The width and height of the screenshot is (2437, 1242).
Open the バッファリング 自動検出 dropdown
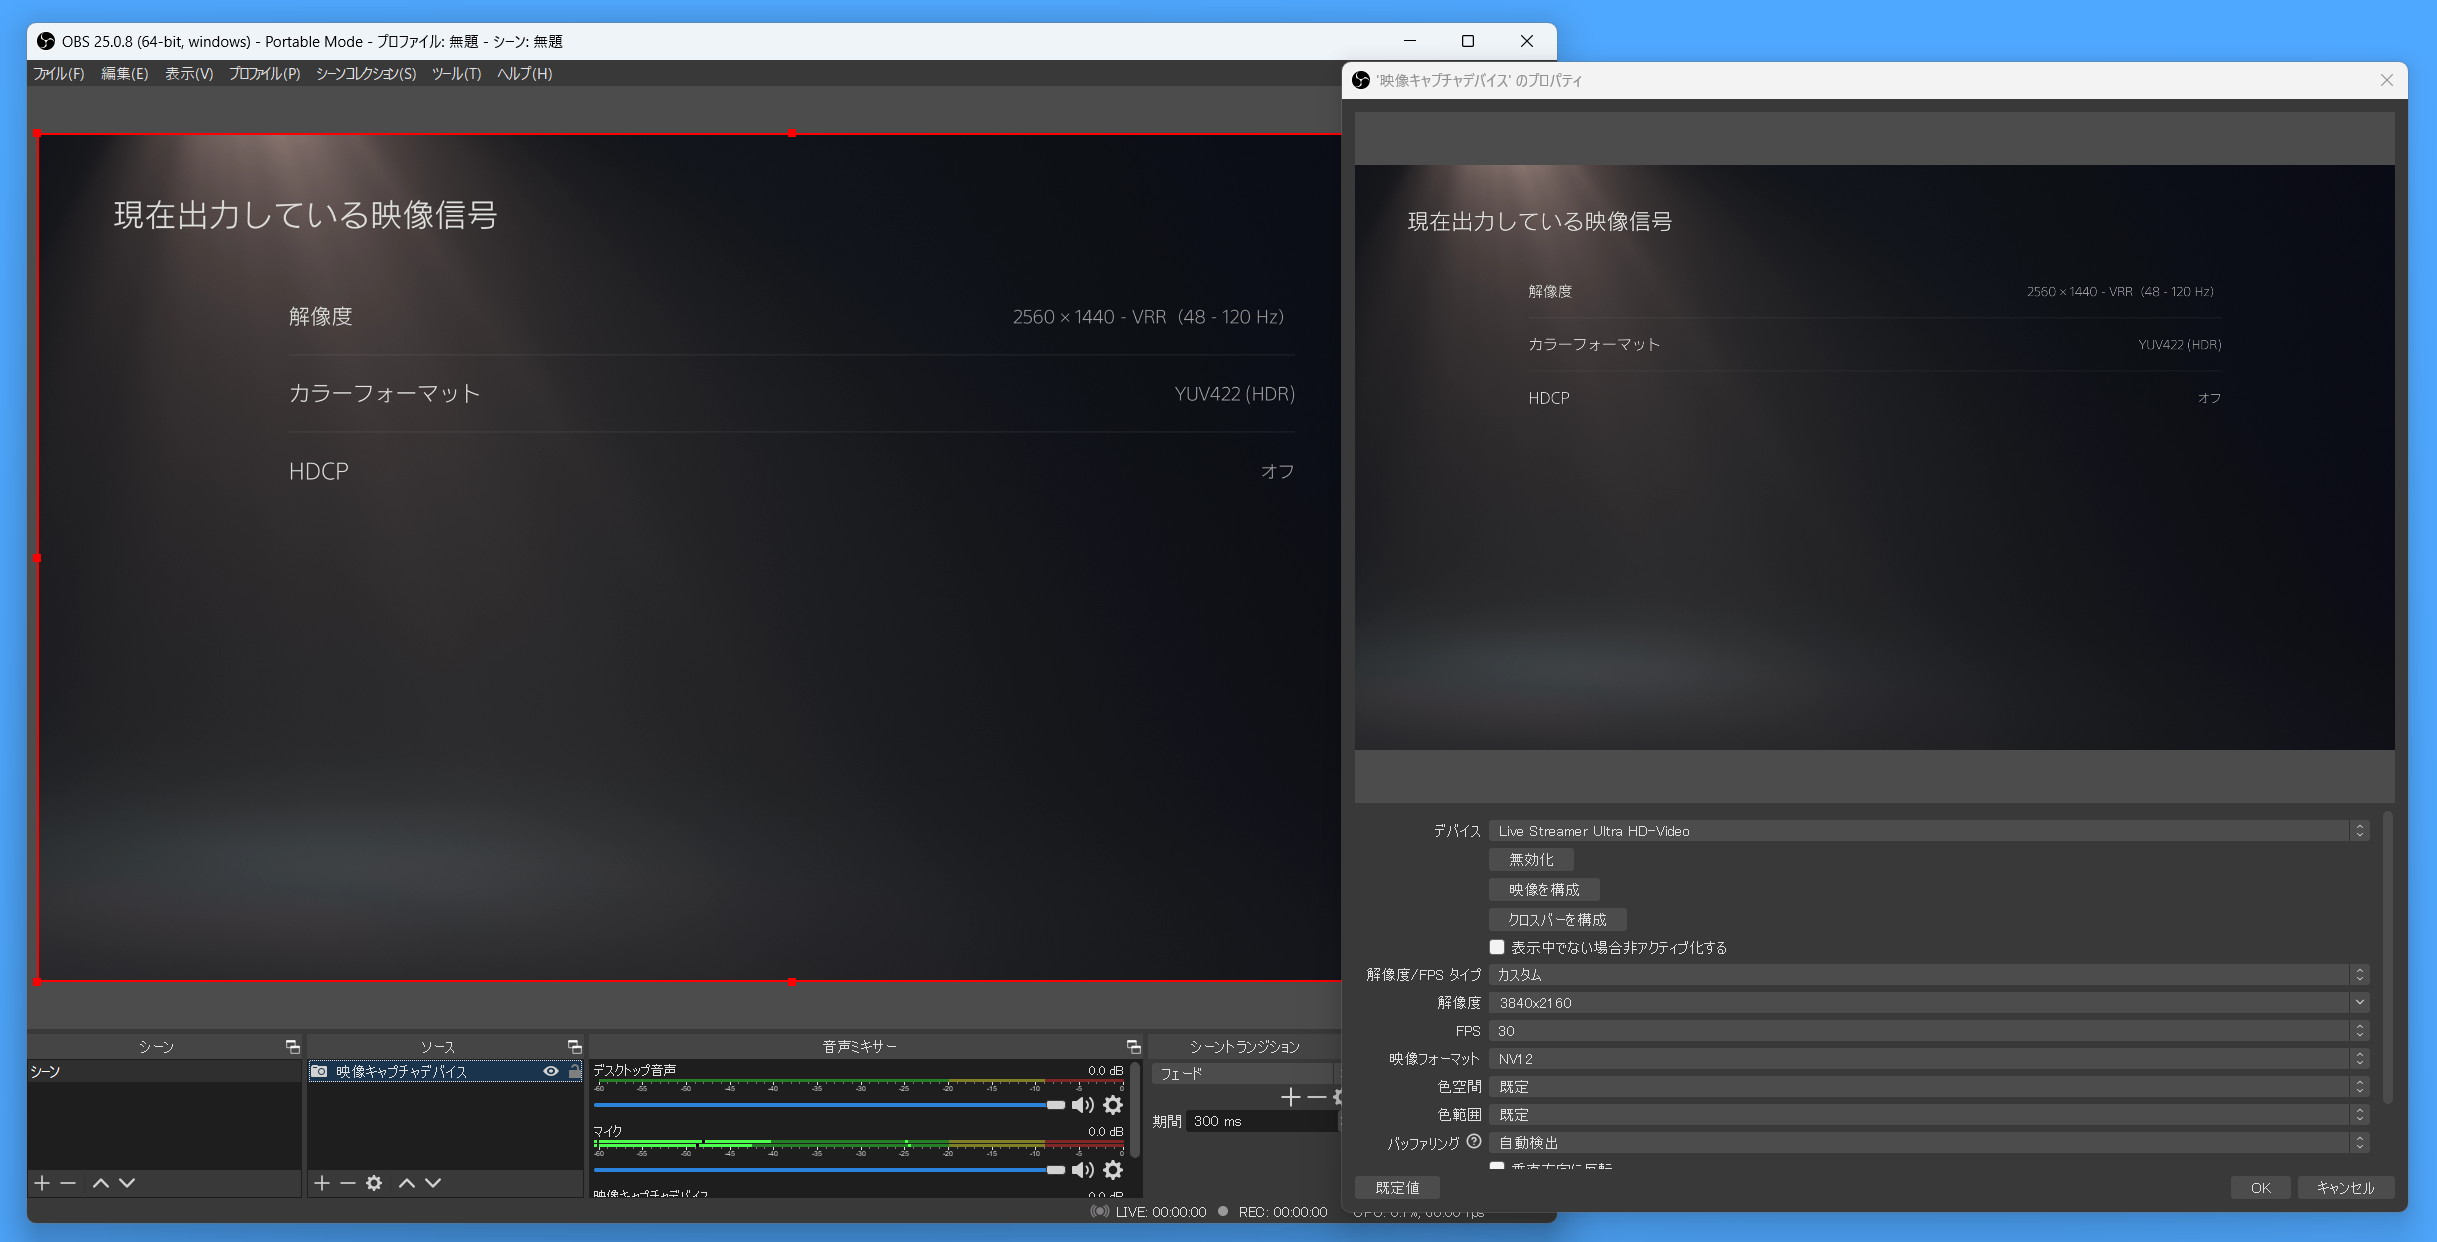[x=1929, y=1143]
